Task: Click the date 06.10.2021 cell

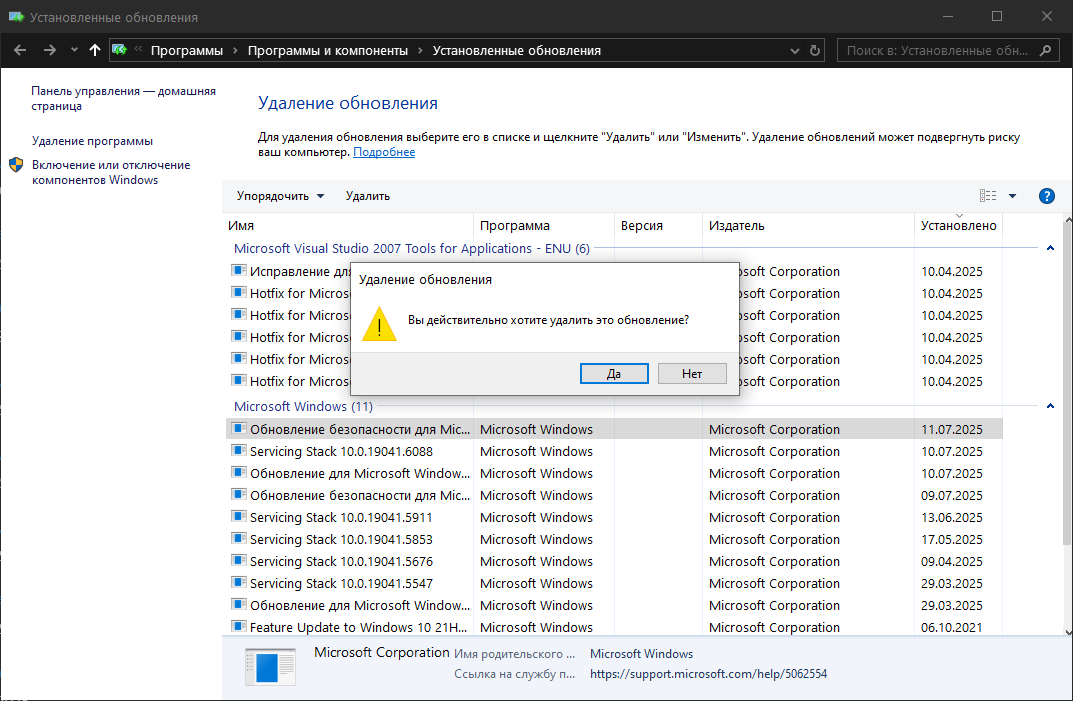Action: coord(951,627)
